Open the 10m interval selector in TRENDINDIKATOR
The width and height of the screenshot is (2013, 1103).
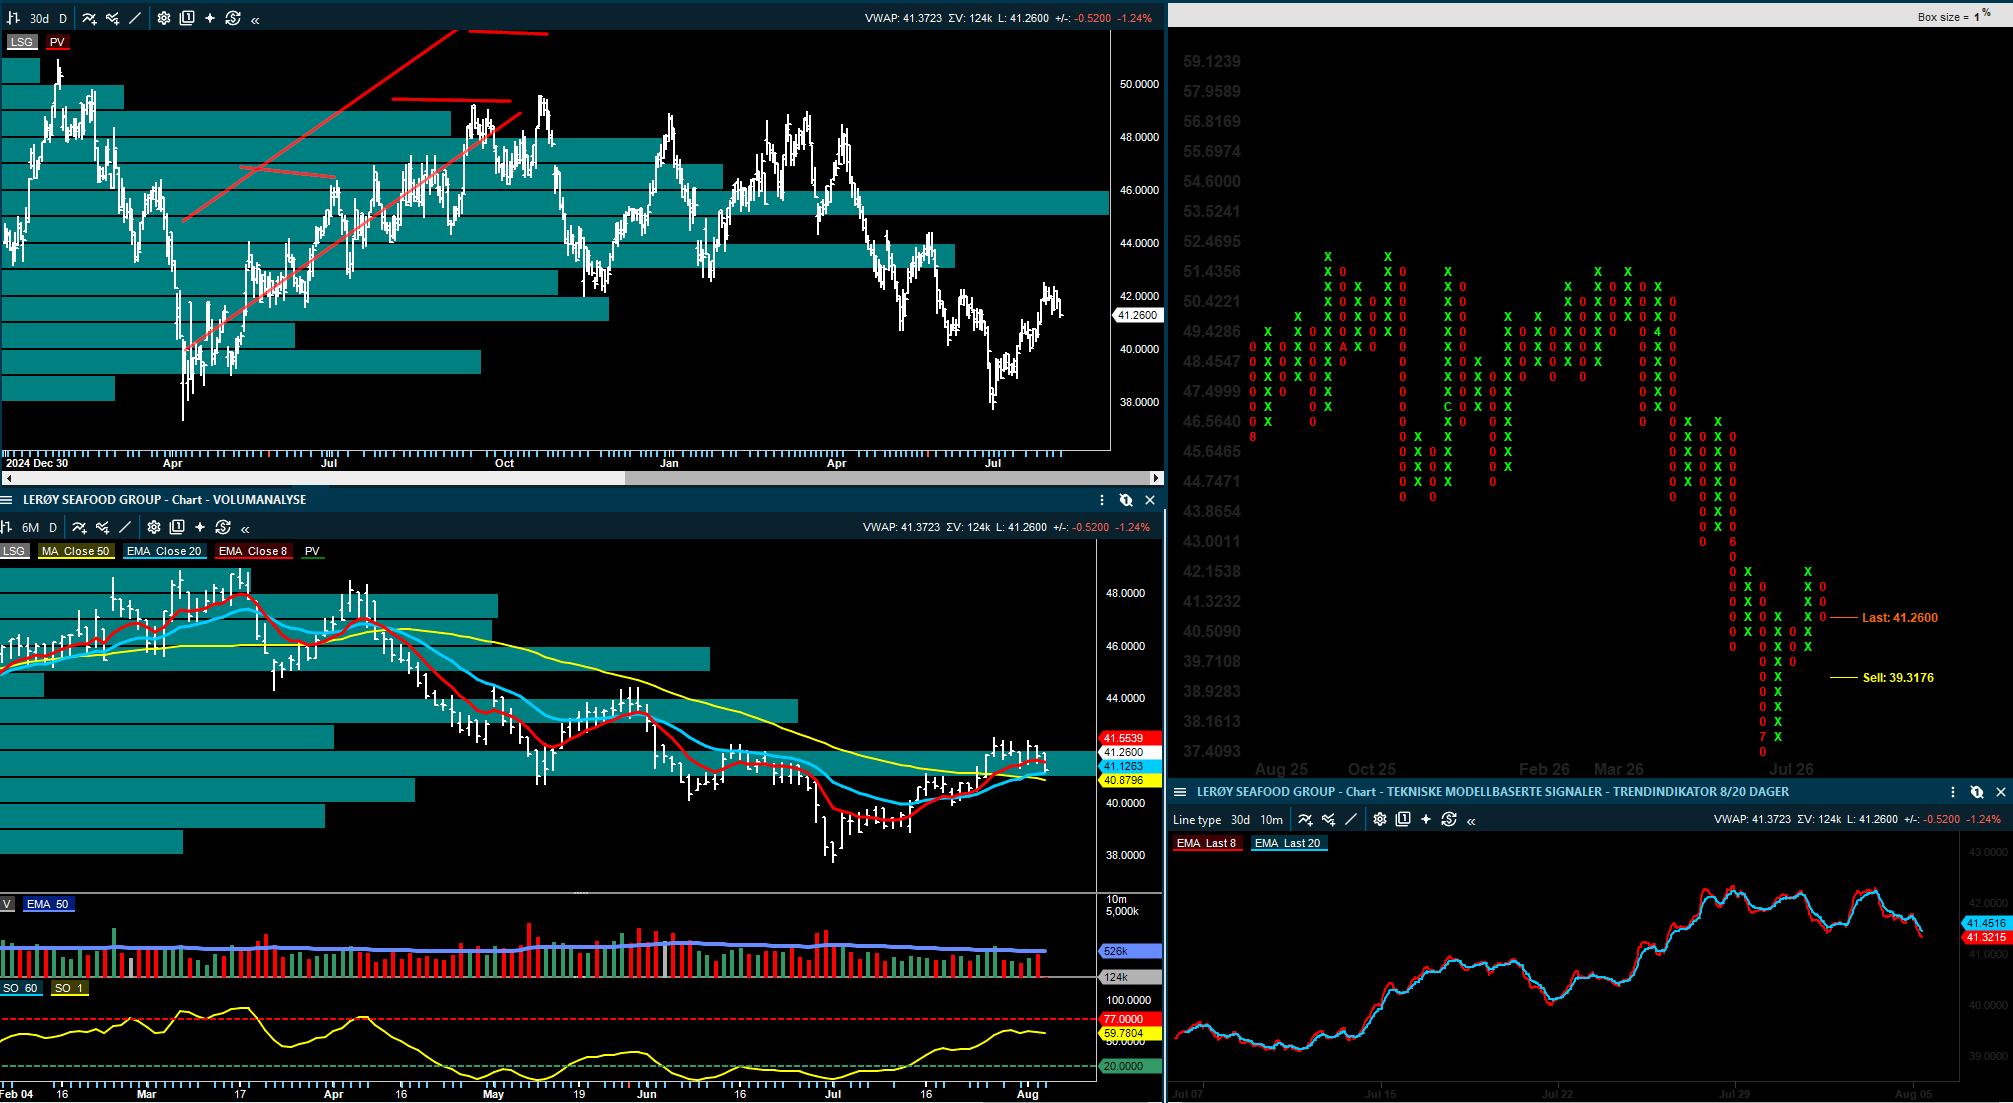(1271, 819)
